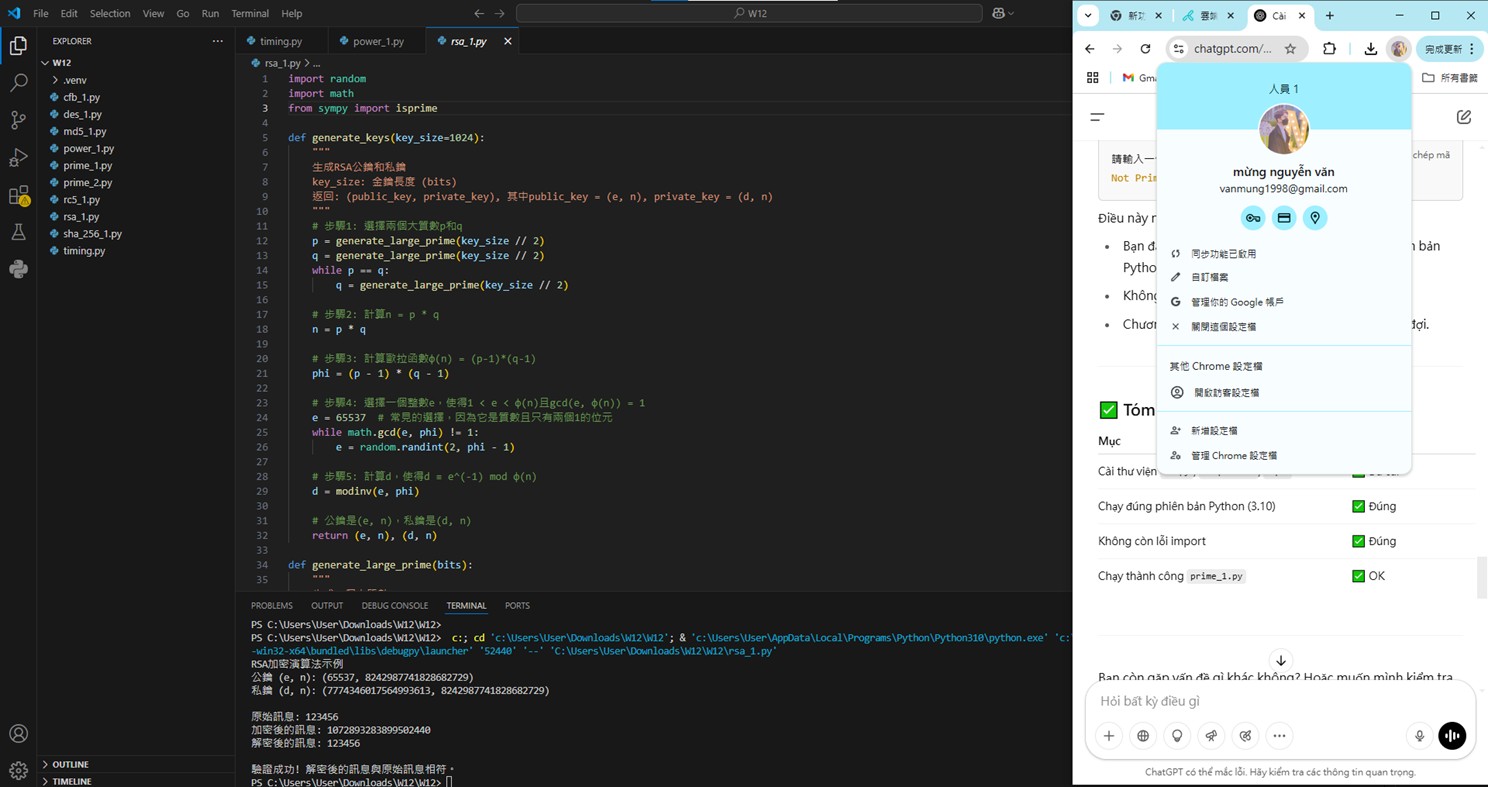Viewport: 1488px width, 787px height.
Task: Open the Testing flask icon view
Action: coord(18,233)
